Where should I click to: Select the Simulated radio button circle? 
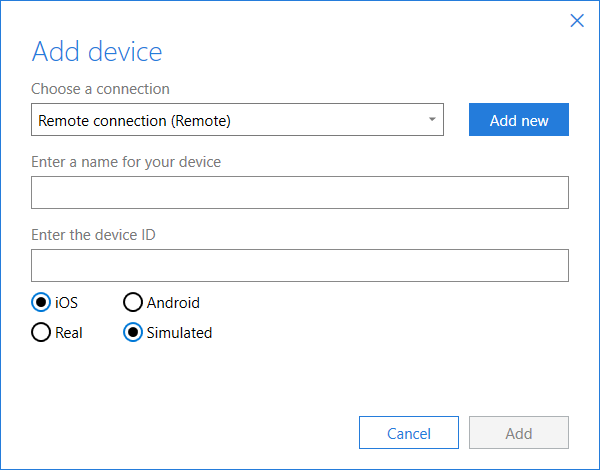pyautogui.click(x=132, y=333)
